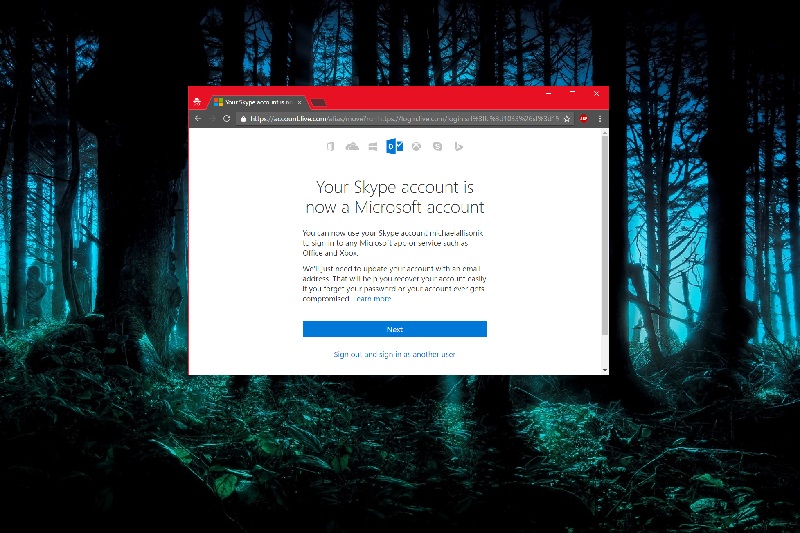Open the Adblock Plus extension icon
800x533 pixels.
point(584,118)
